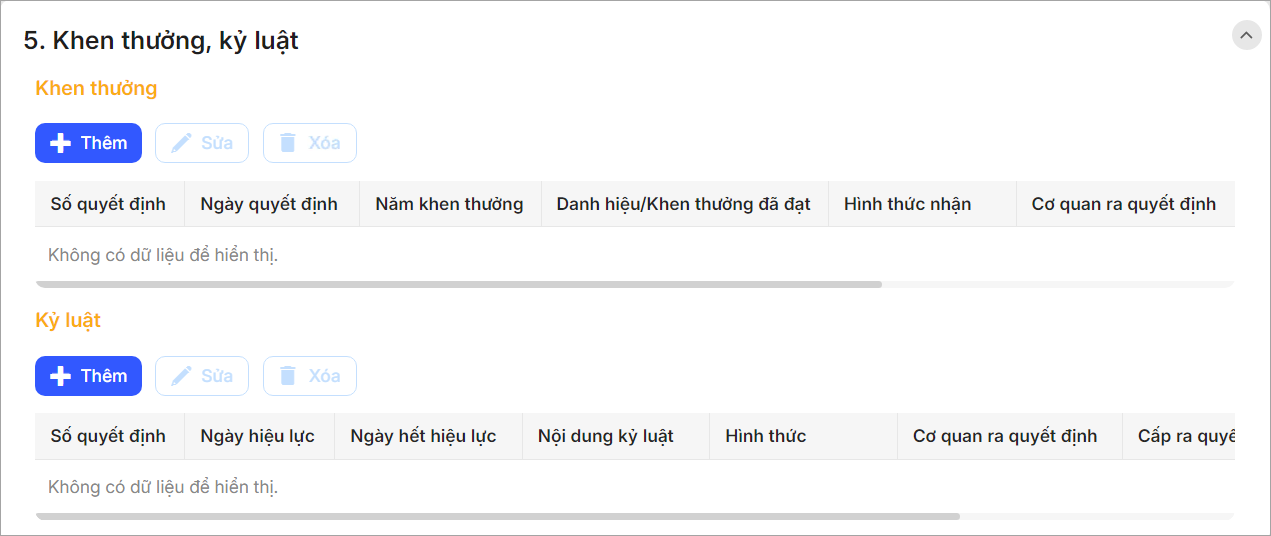Collapse the Khen thưởng, kỷ luật section
Image resolution: width=1271 pixels, height=536 pixels.
click(1246, 36)
